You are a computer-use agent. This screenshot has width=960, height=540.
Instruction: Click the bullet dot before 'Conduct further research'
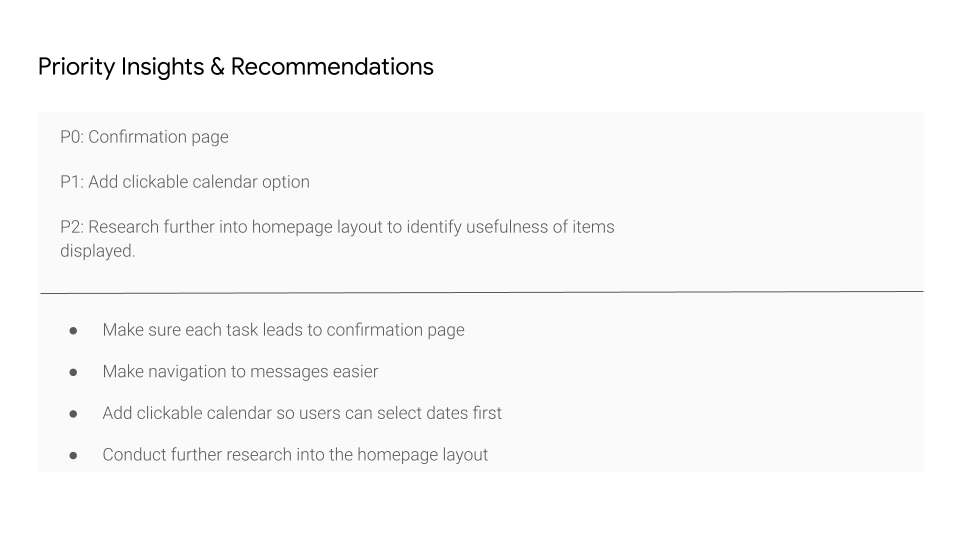click(73, 456)
